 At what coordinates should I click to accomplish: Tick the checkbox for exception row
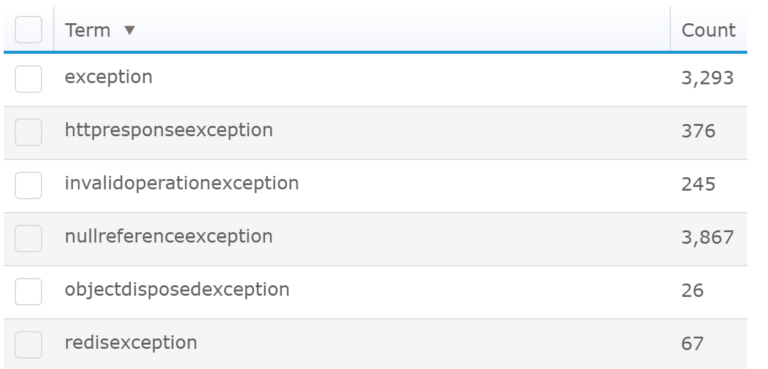point(28,79)
